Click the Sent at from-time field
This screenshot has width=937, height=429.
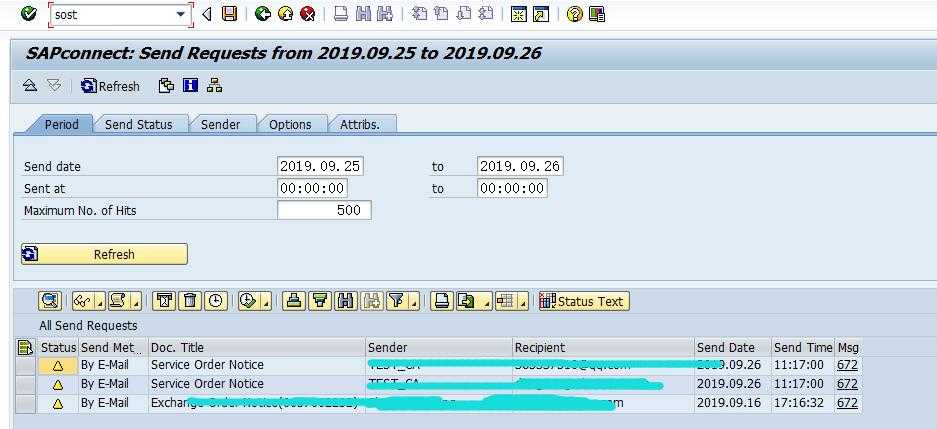[x=313, y=188]
